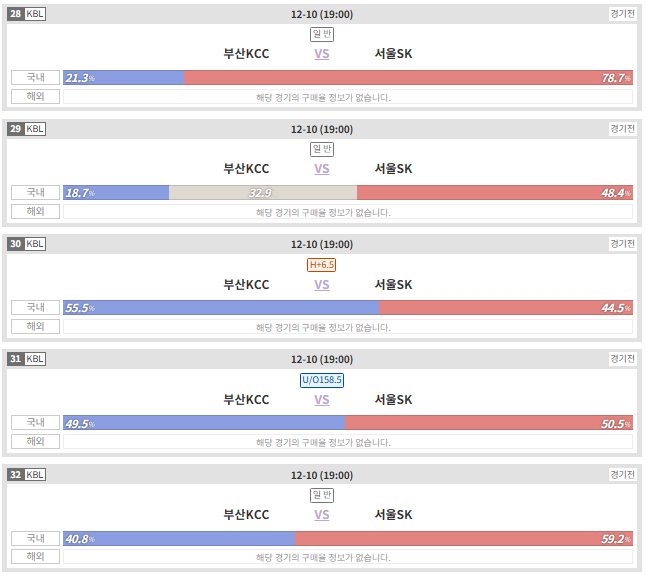Screen dimensions: 646x580
Task: Select the 국내 tab in match 28
Action: 35,77
